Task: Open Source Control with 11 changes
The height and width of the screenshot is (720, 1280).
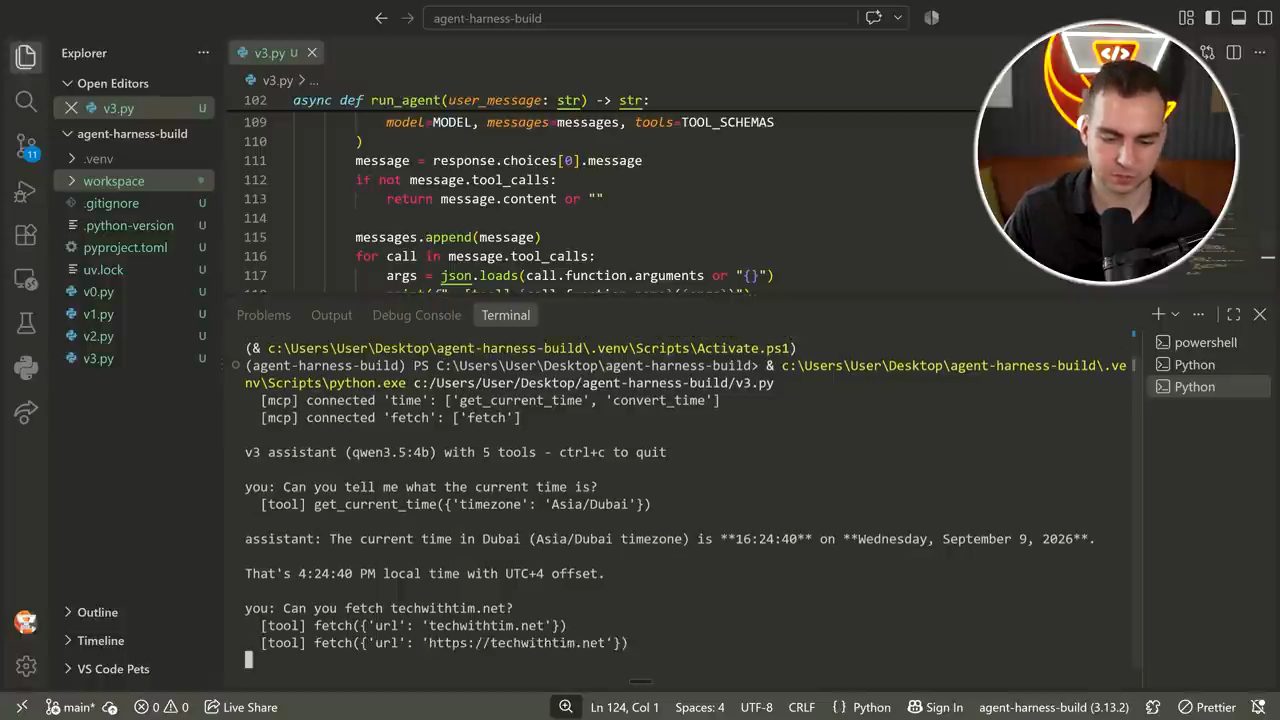Action: (26, 146)
